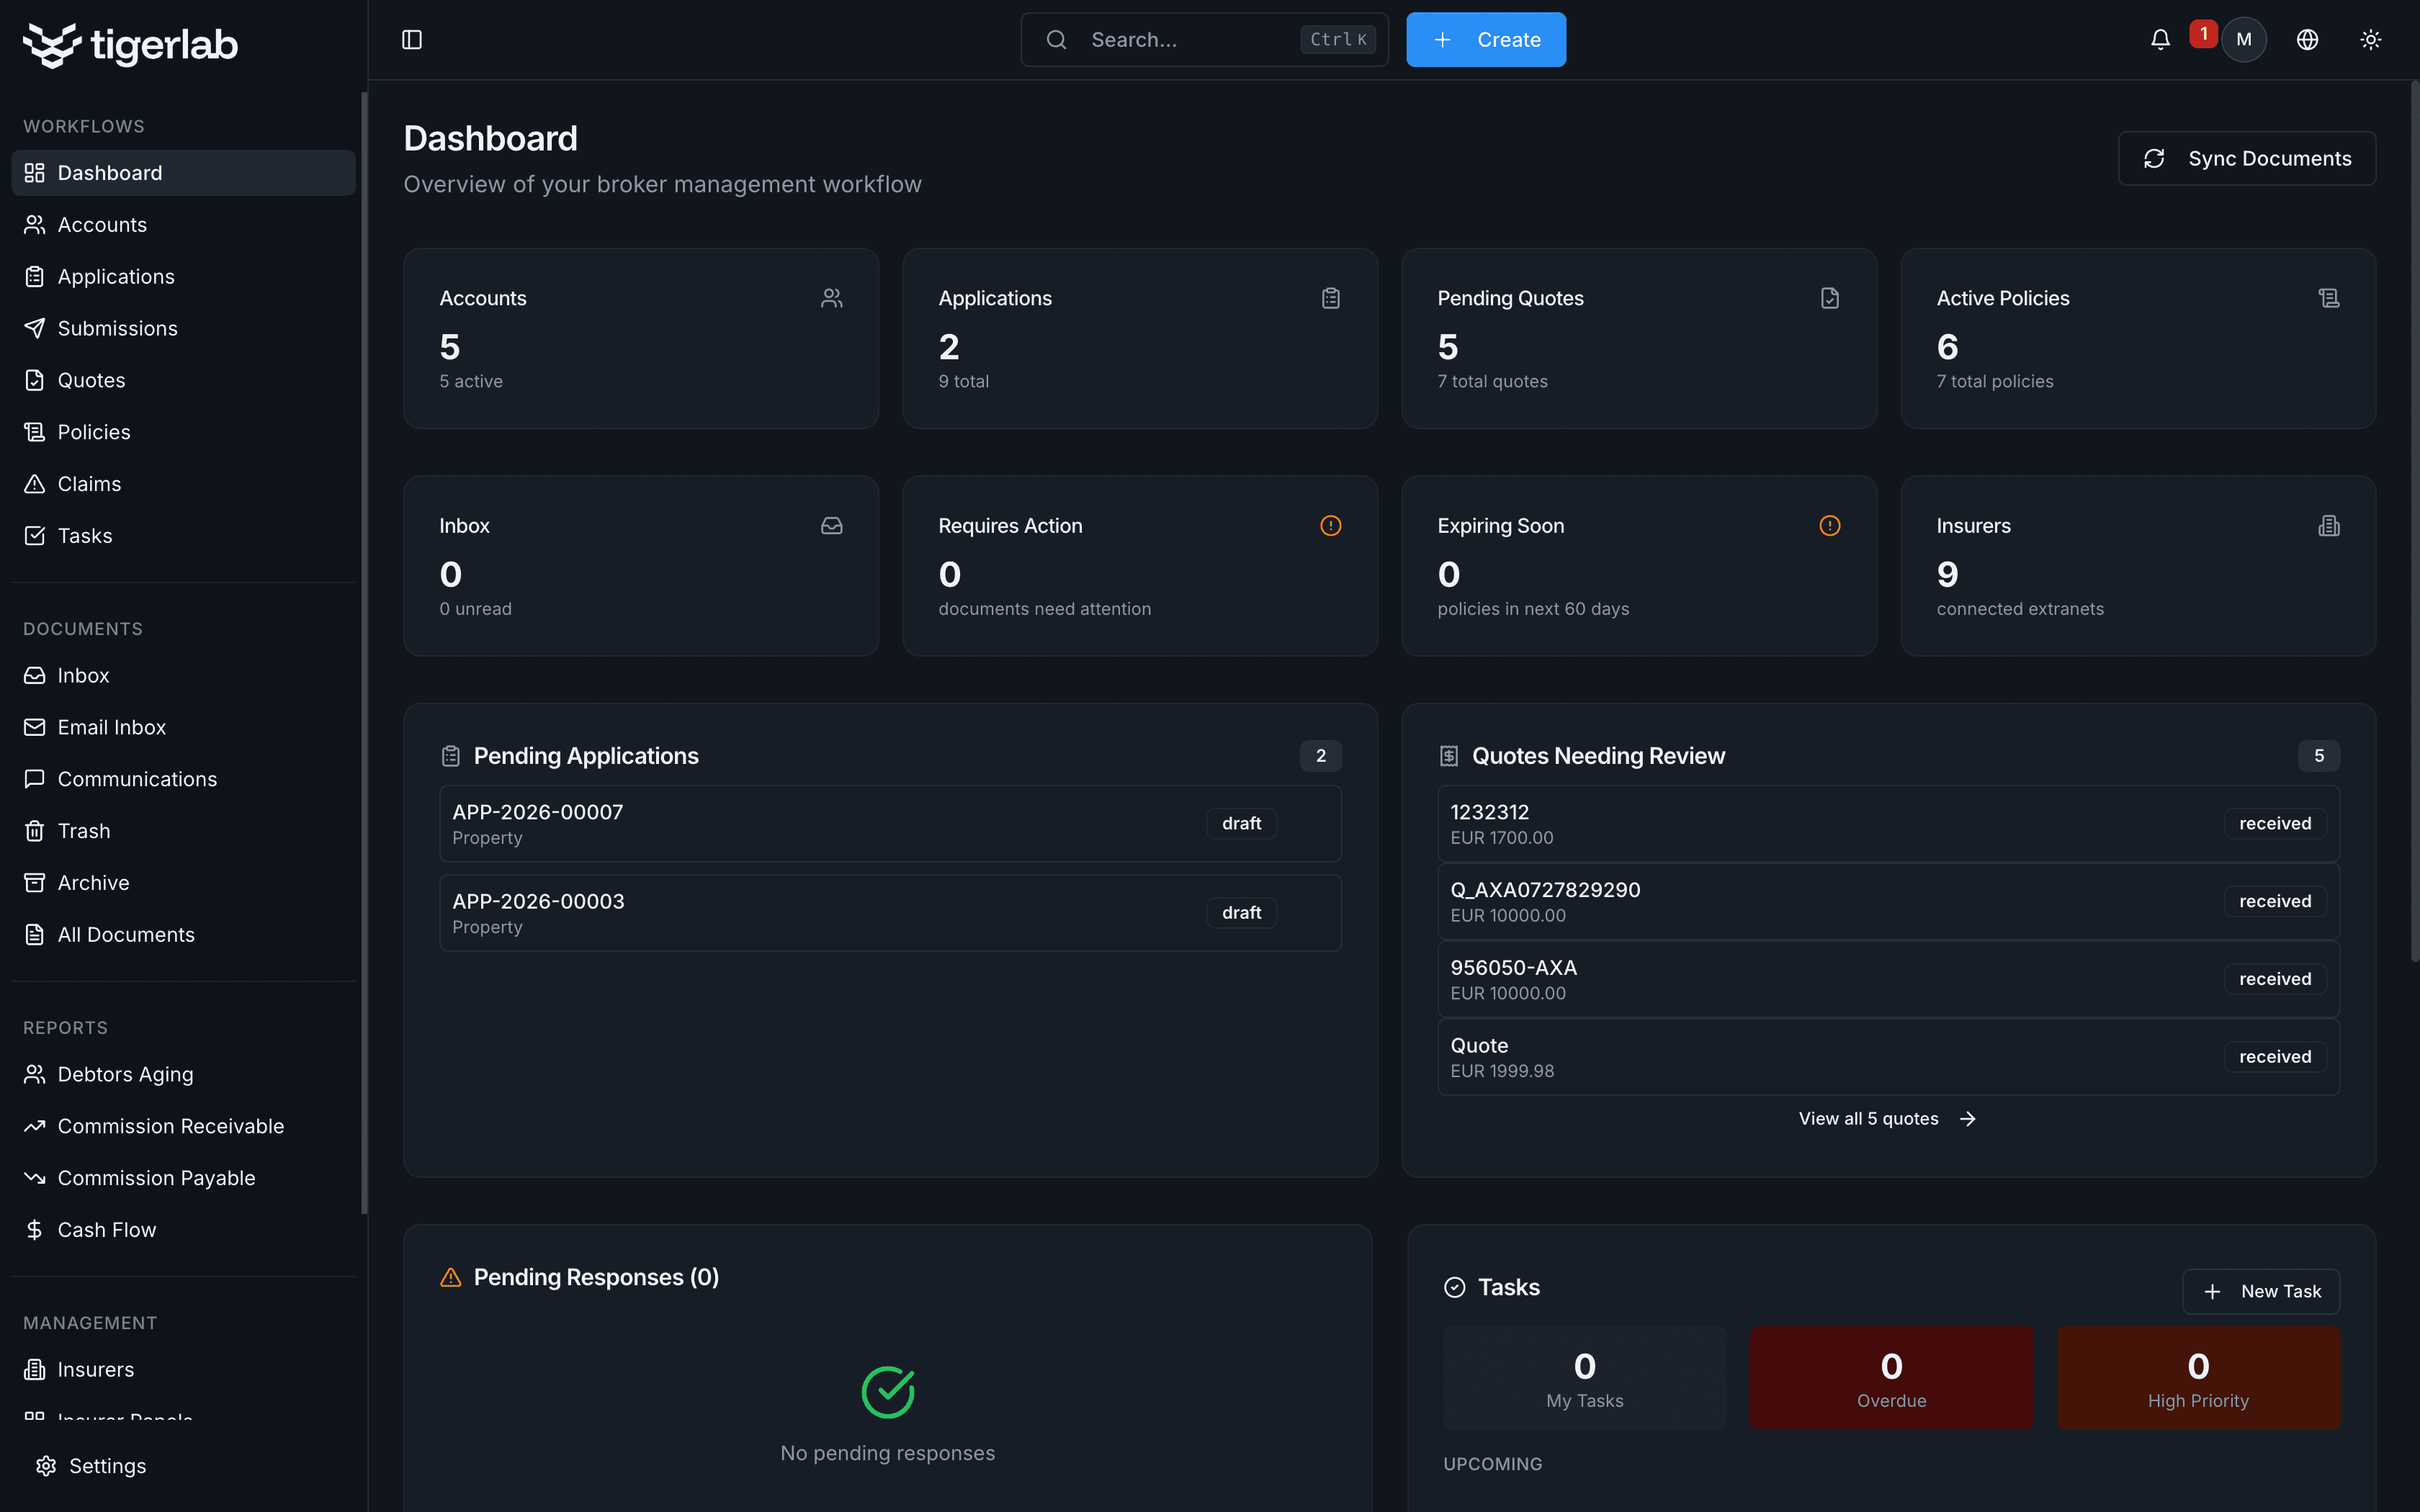Focus the Search input field
This screenshot has width=2420, height=1512.
click(x=1190, y=40)
